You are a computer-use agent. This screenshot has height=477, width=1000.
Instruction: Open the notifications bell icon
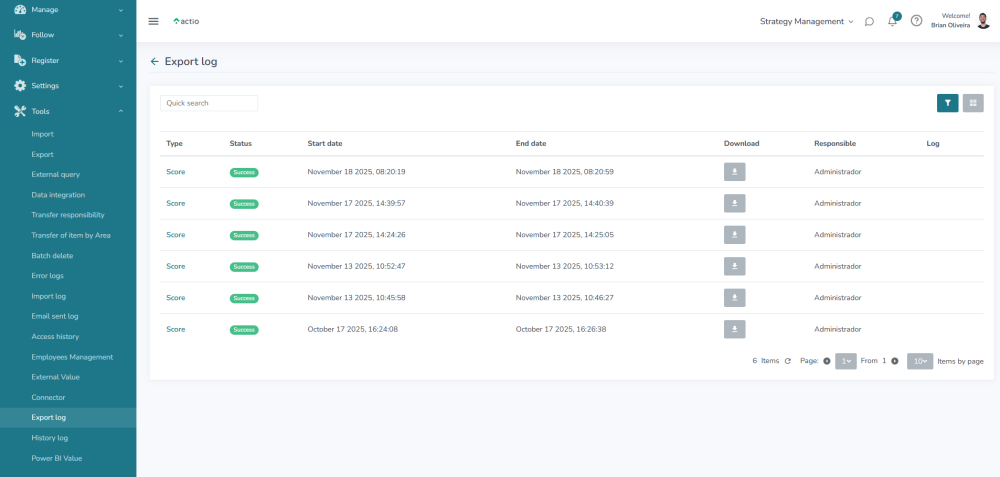(892, 21)
